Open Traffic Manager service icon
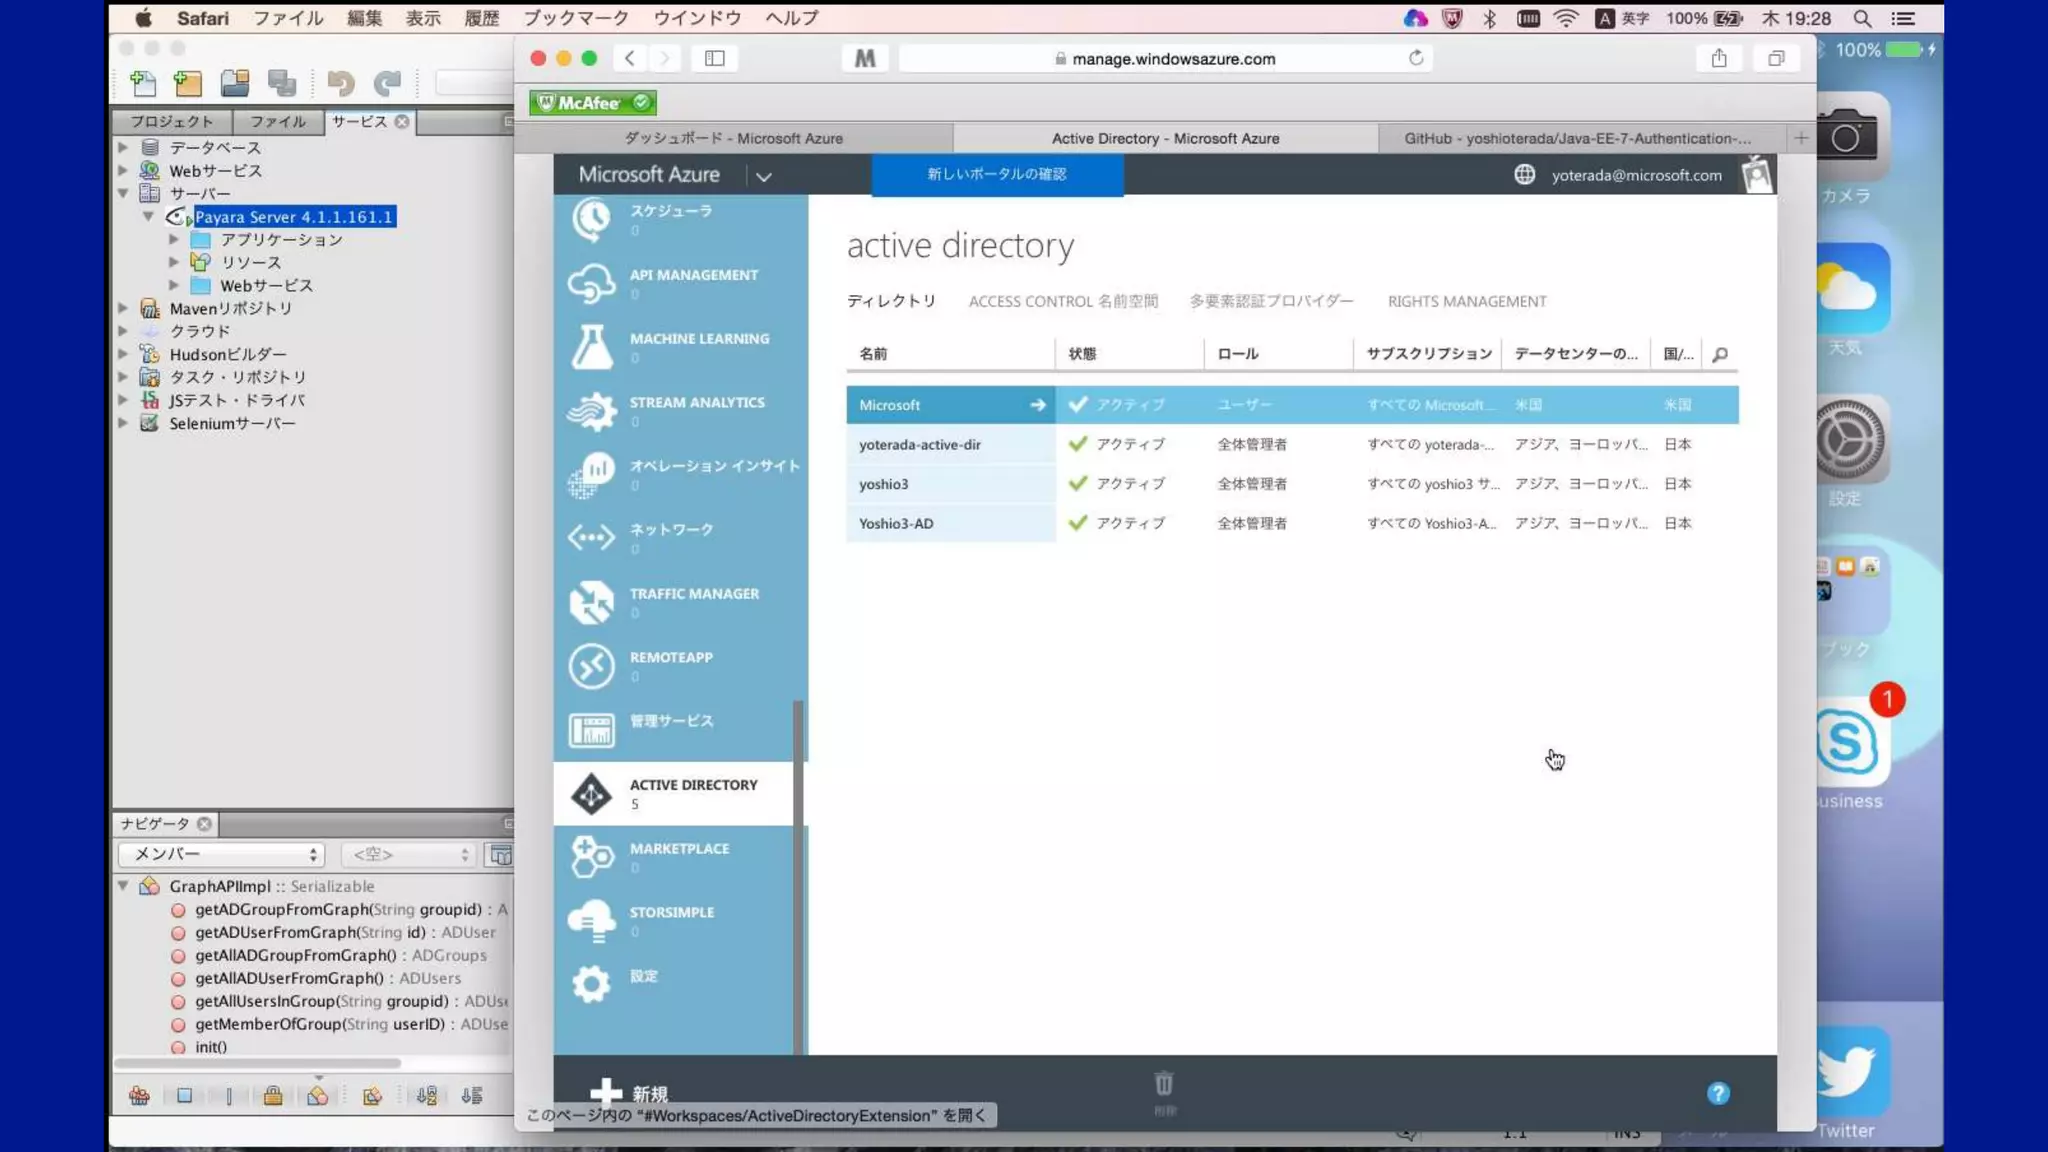This screenshot has height=1152, width=2048. (x=591, y=602)
